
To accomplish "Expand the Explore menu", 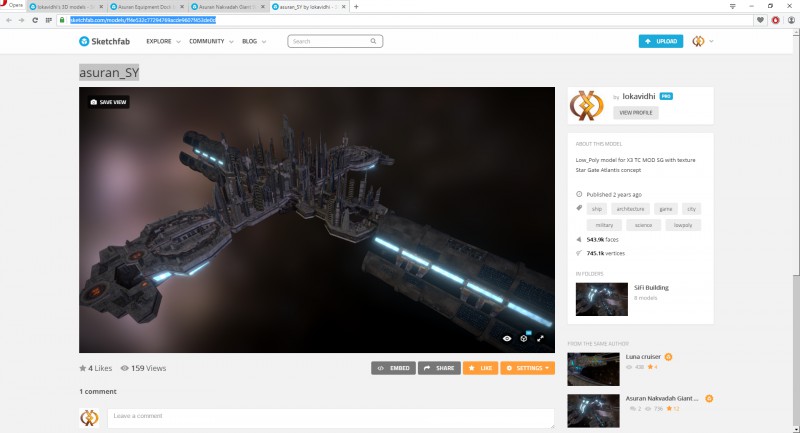I will click(x=163, y=41).
